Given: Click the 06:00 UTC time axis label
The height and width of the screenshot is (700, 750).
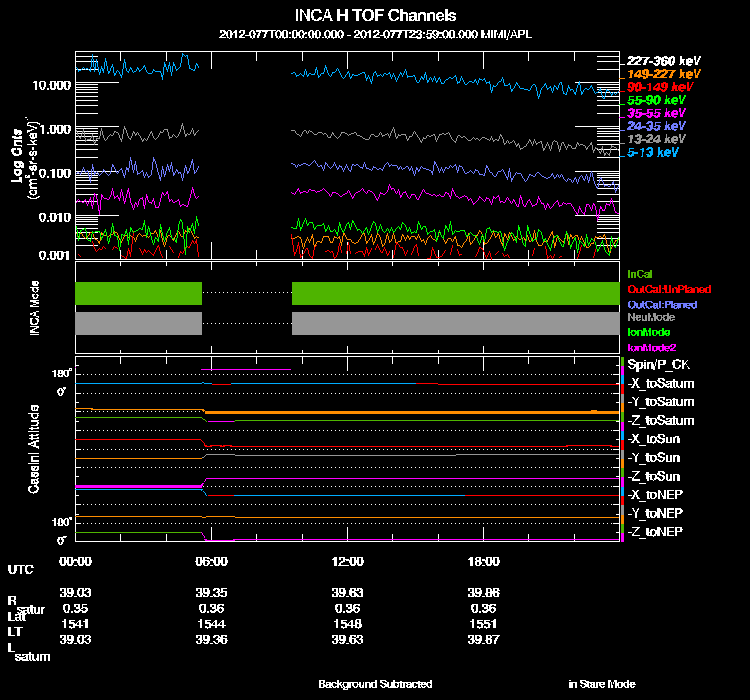Looking at the screenshot, I should click(x=212, y=560).
